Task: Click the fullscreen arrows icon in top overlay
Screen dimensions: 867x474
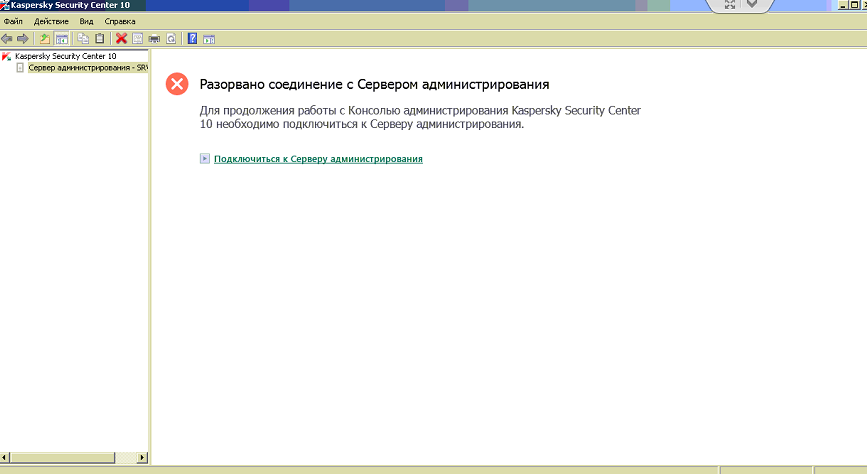Action: [x=730, y=4]
